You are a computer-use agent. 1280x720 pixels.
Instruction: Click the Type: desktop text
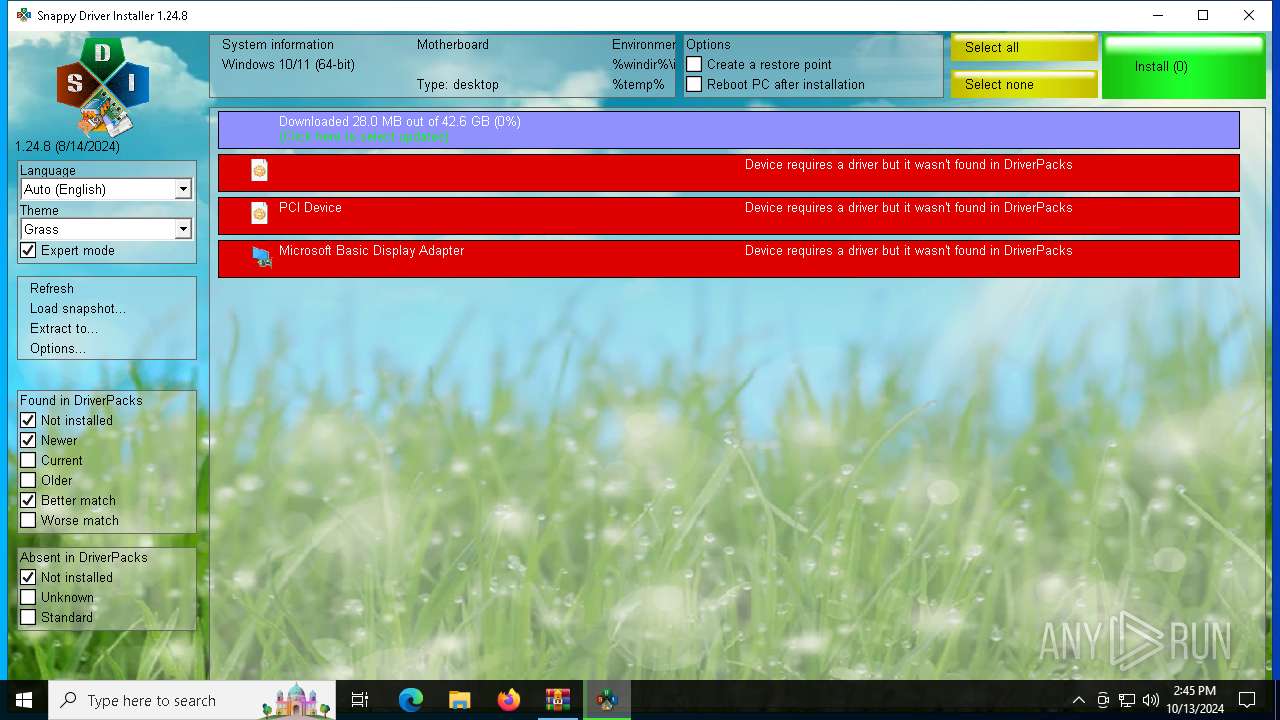click(458, 84)
